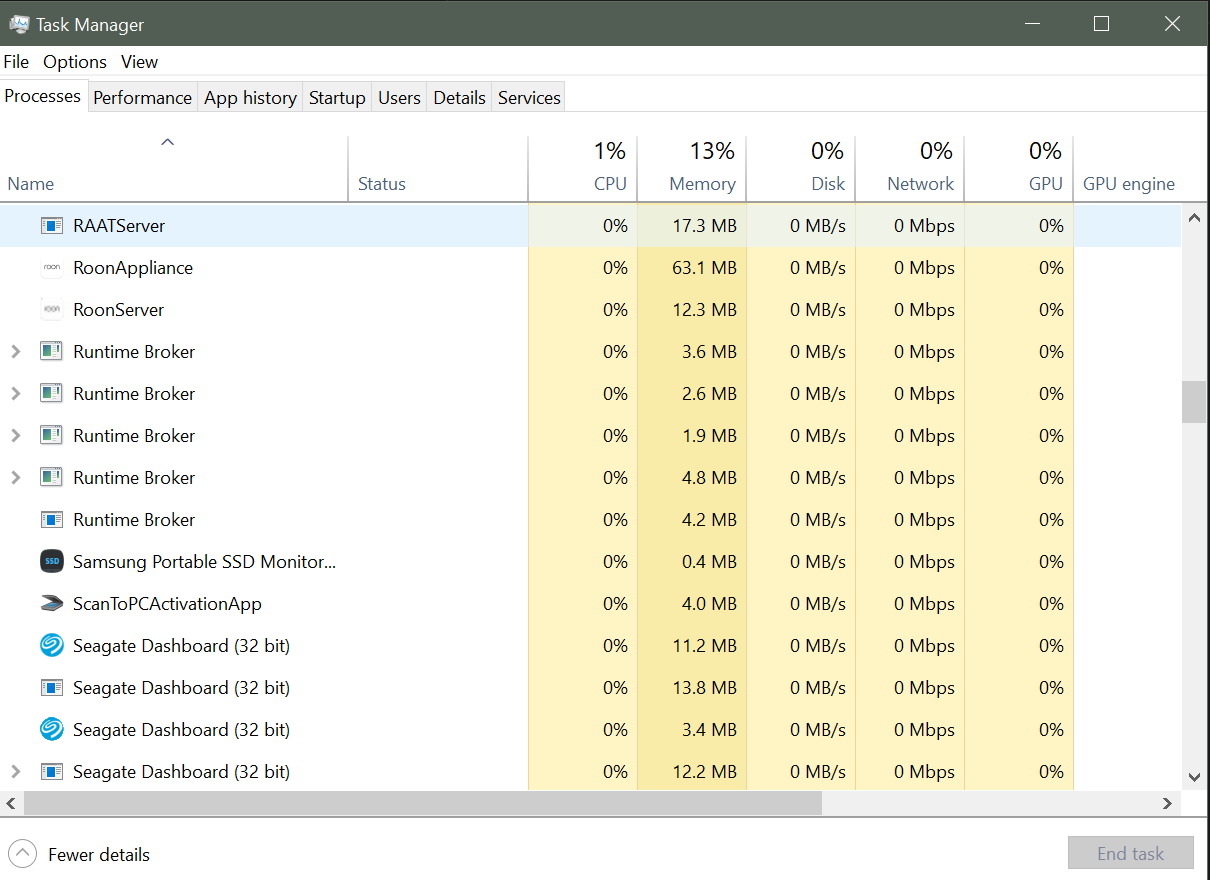Open the Details tab
1210x880 pixels.
point(459,97)
